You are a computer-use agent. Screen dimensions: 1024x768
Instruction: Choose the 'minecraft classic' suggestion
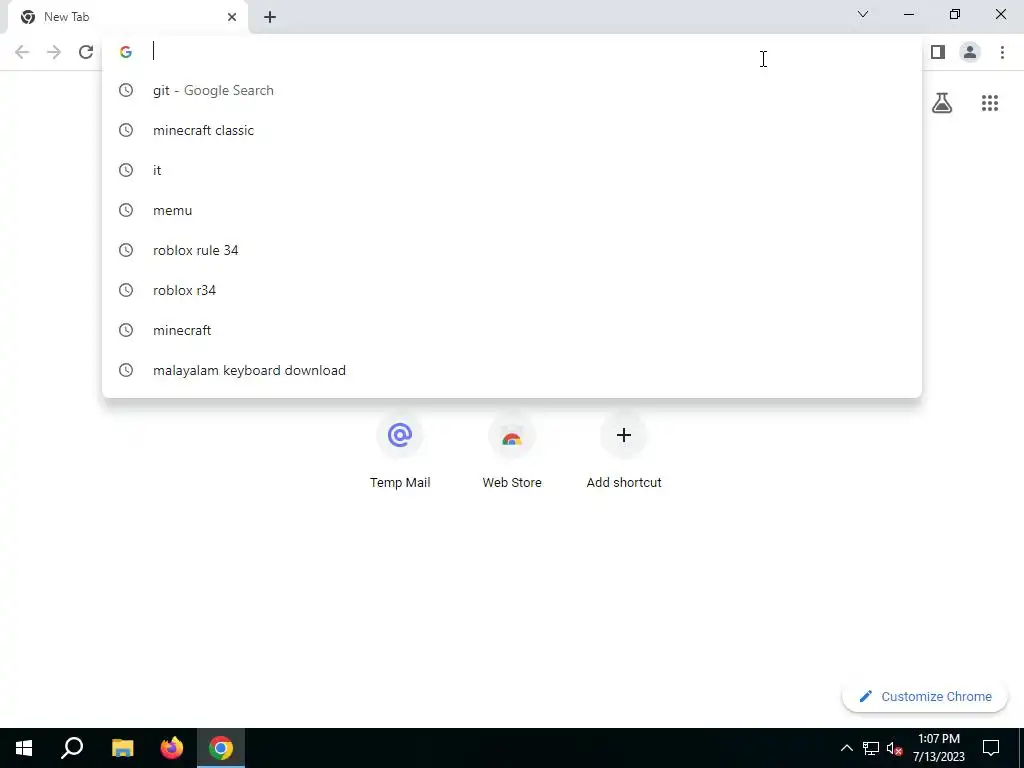pyautogui.click(x=512, y=130)
